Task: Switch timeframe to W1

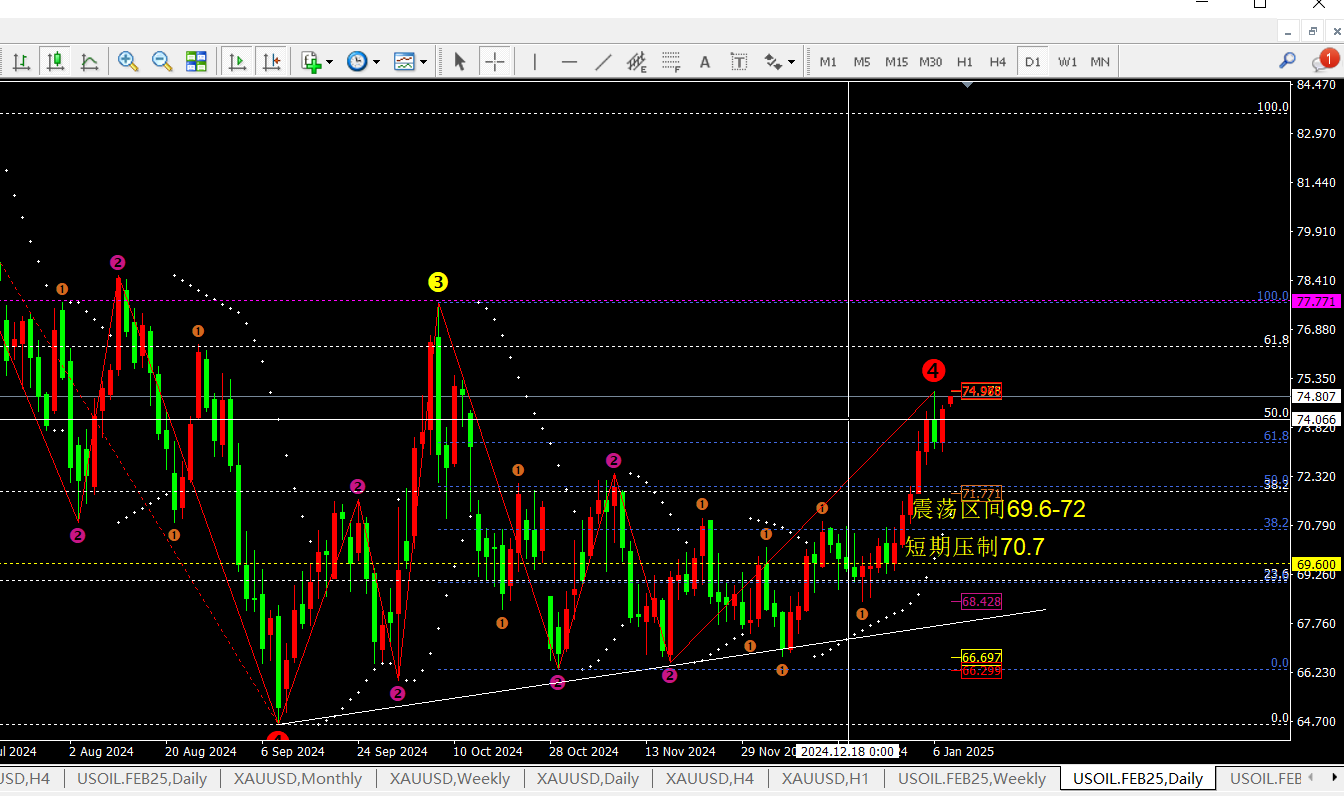Action: [x=1067, y=62]
